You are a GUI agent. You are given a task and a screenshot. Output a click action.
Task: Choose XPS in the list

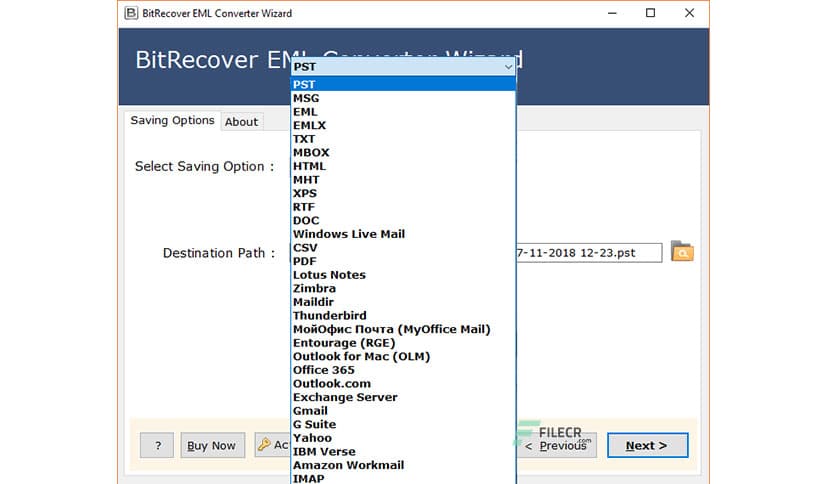coord(404,193)
